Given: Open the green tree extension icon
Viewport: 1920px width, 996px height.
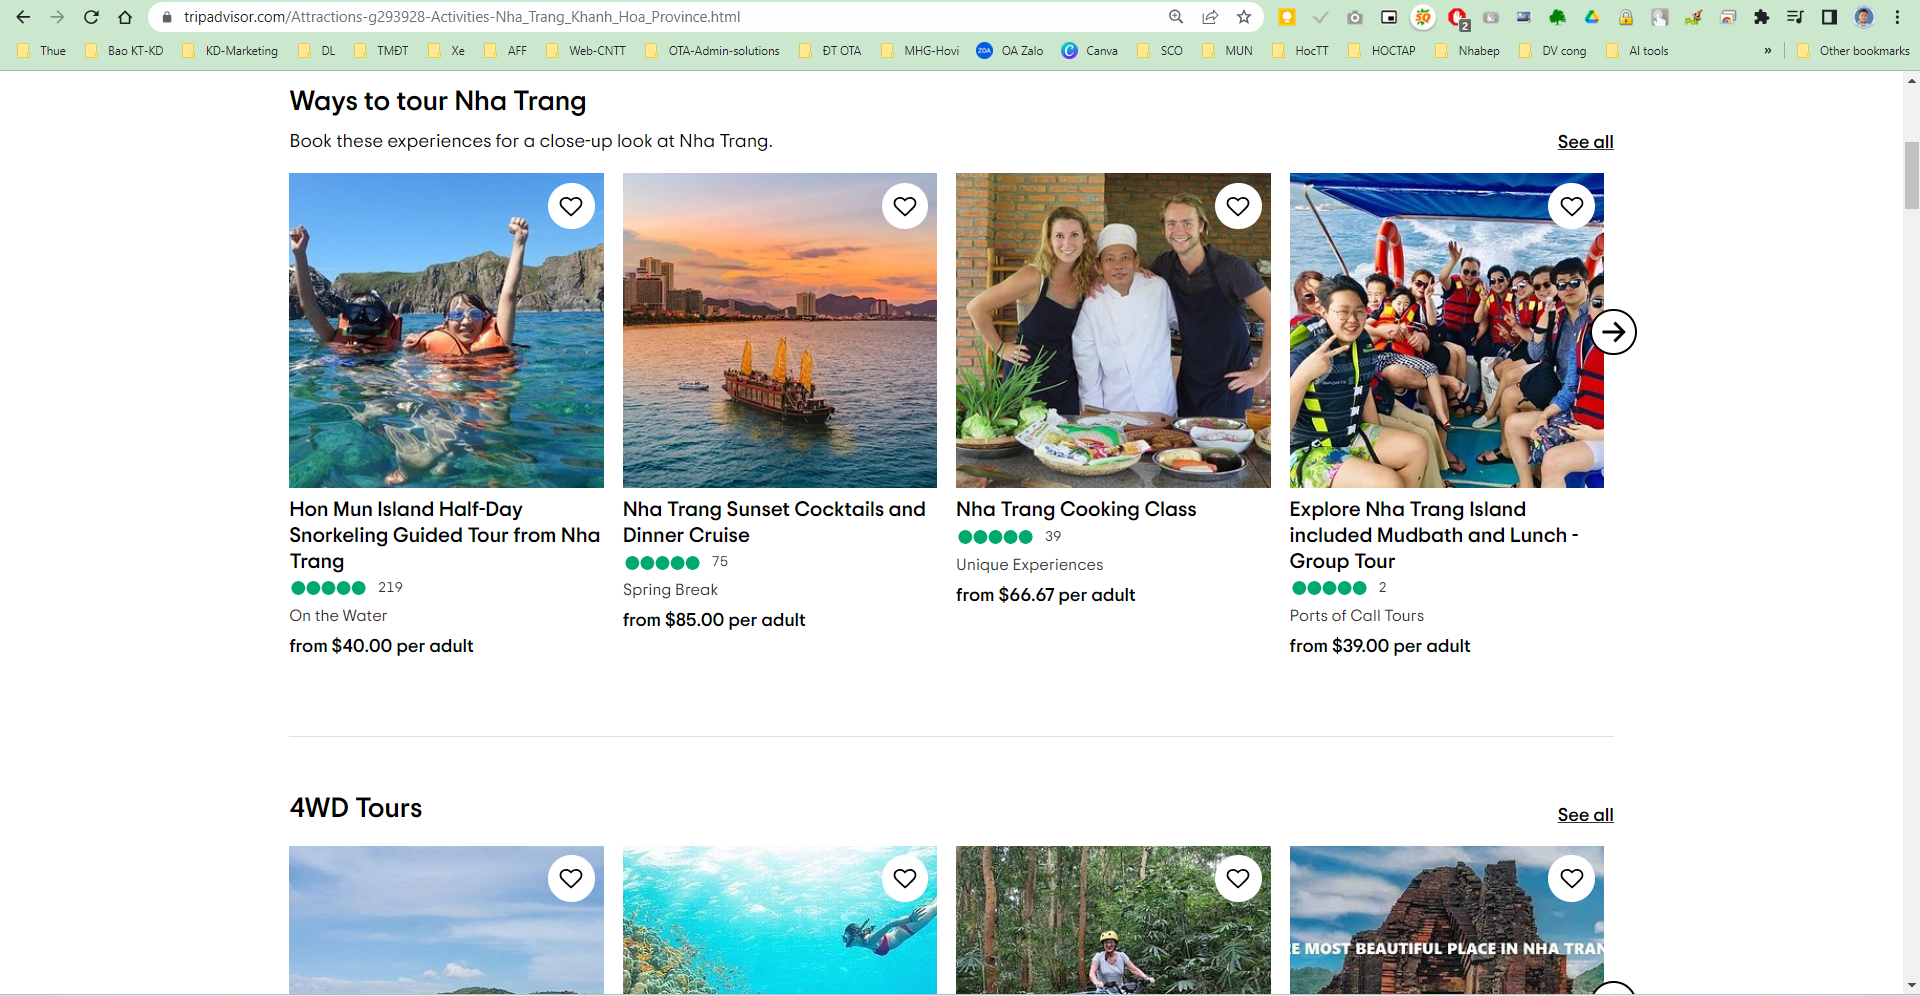Looking at the screenshot, I should click(1558, 17).
